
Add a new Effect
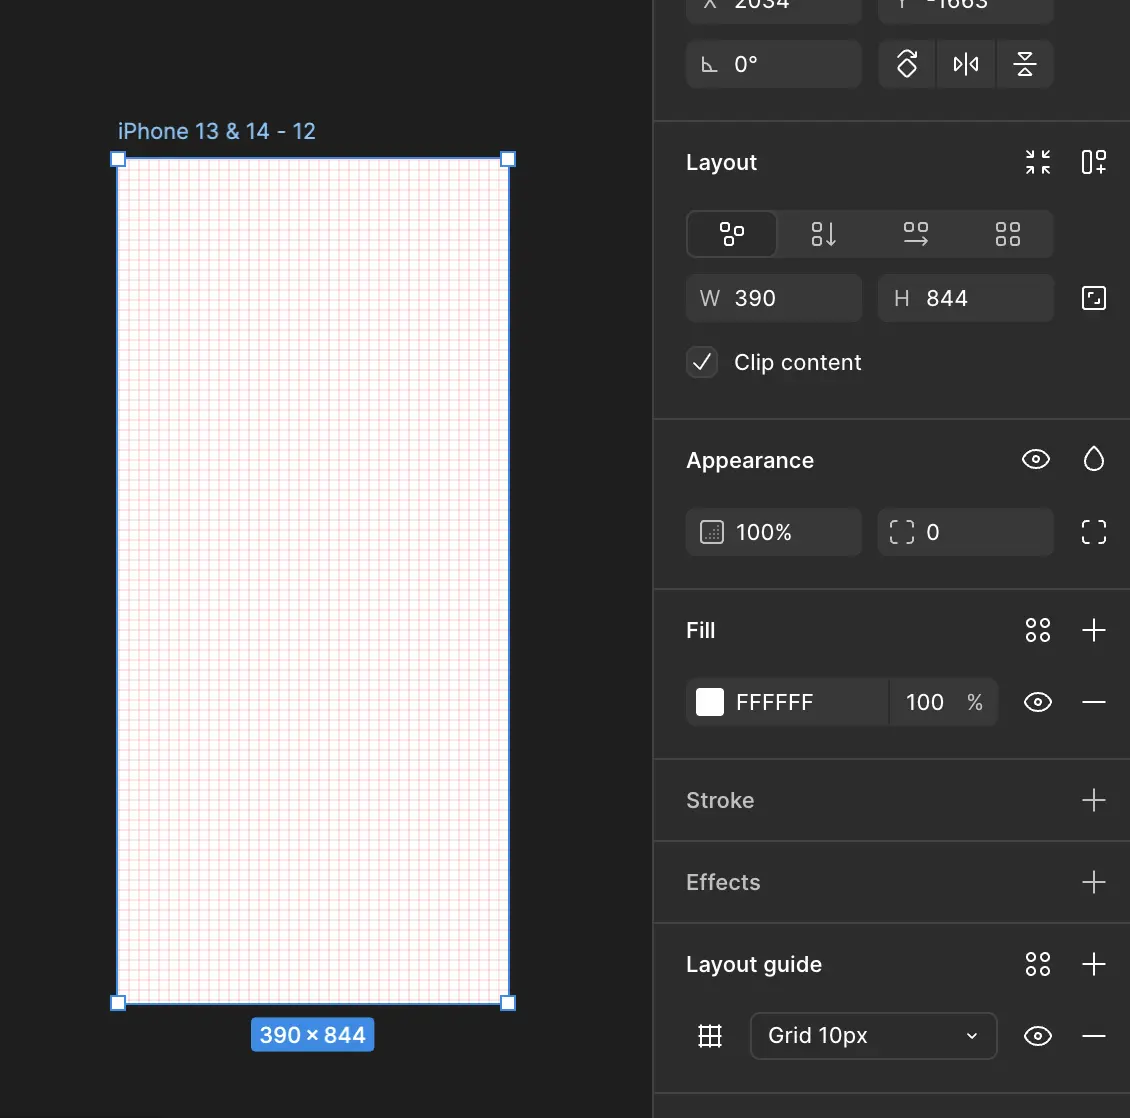click(x=1094, y=882)
